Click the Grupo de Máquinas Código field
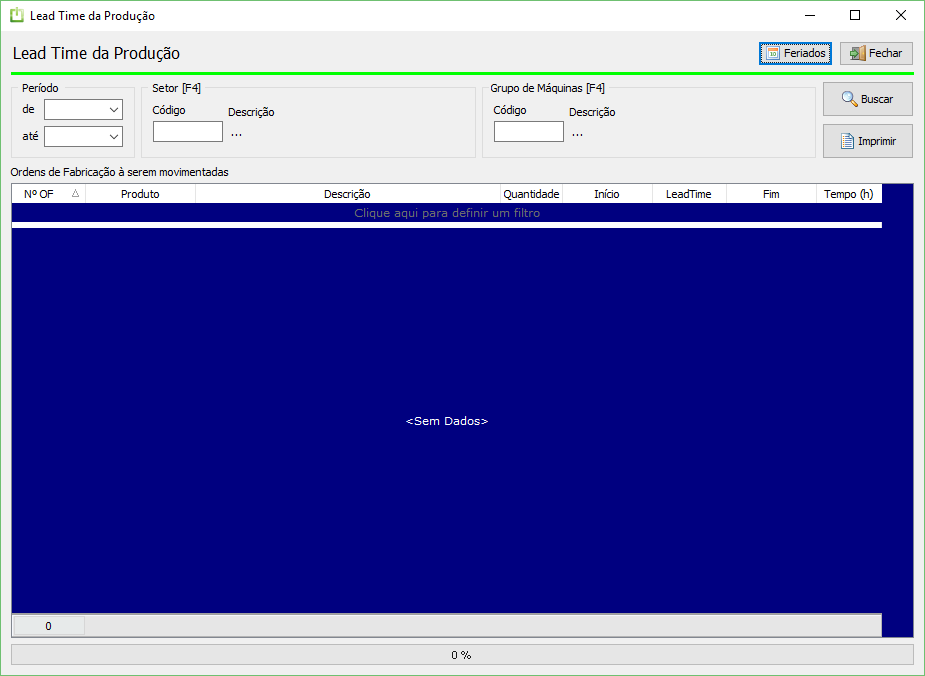The width and height of the screenshot is (925, 676). [x=528, y=131]
